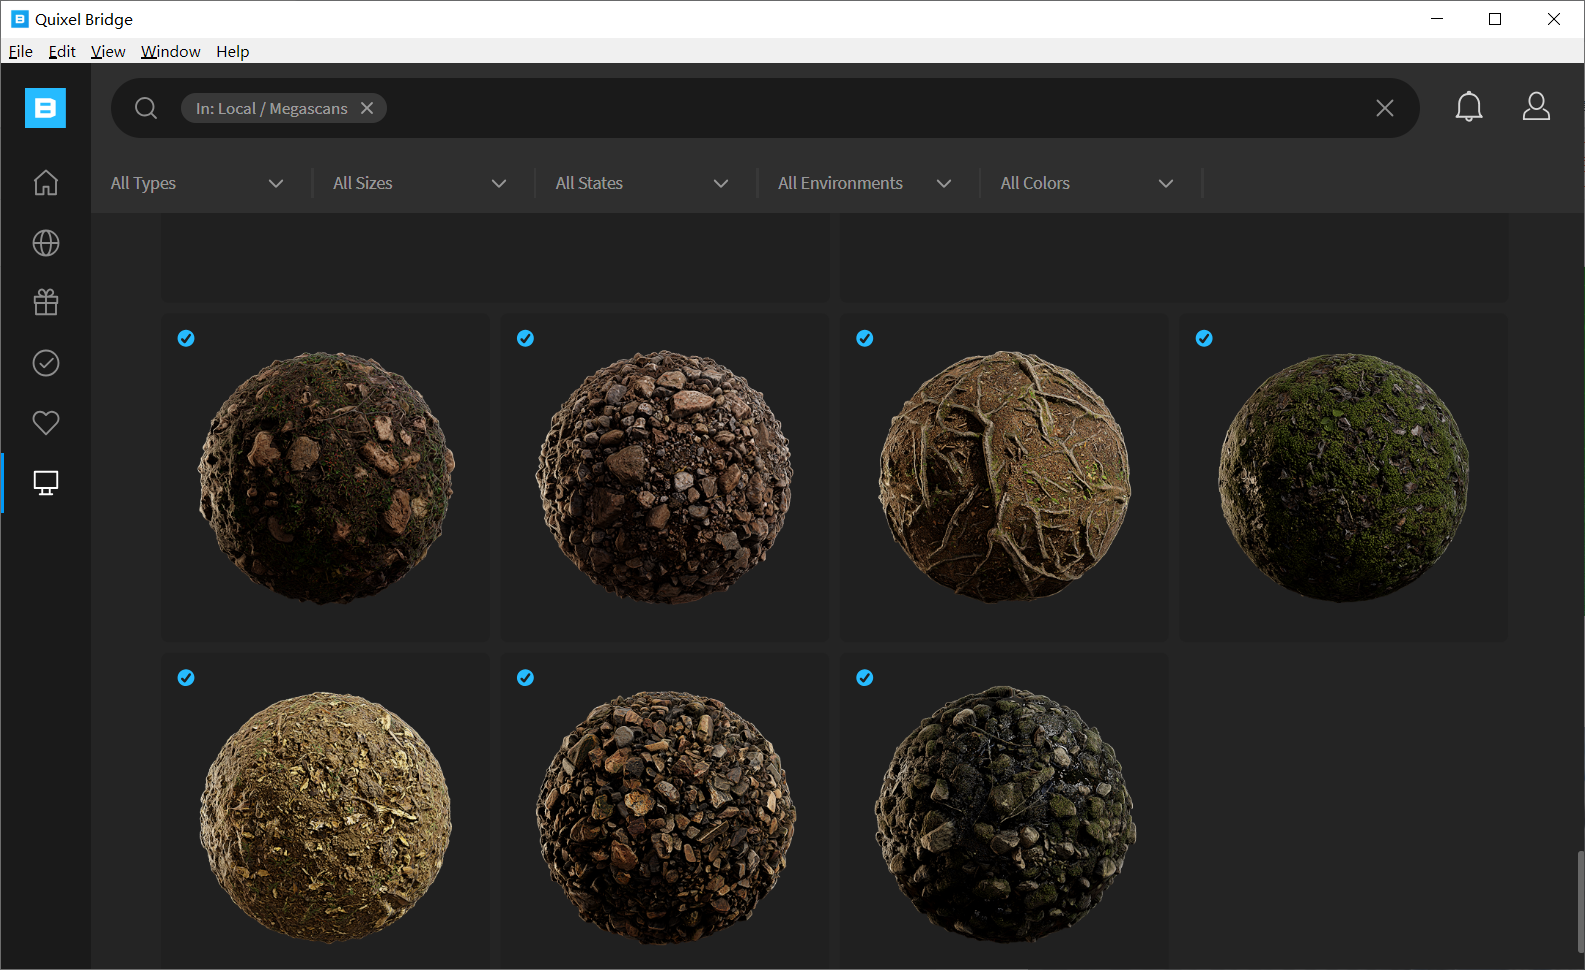This screenshot has height=970, width=1585.
Task: Expand the All States dropdown
Action: pyautogui.click(x=642, y=183)
